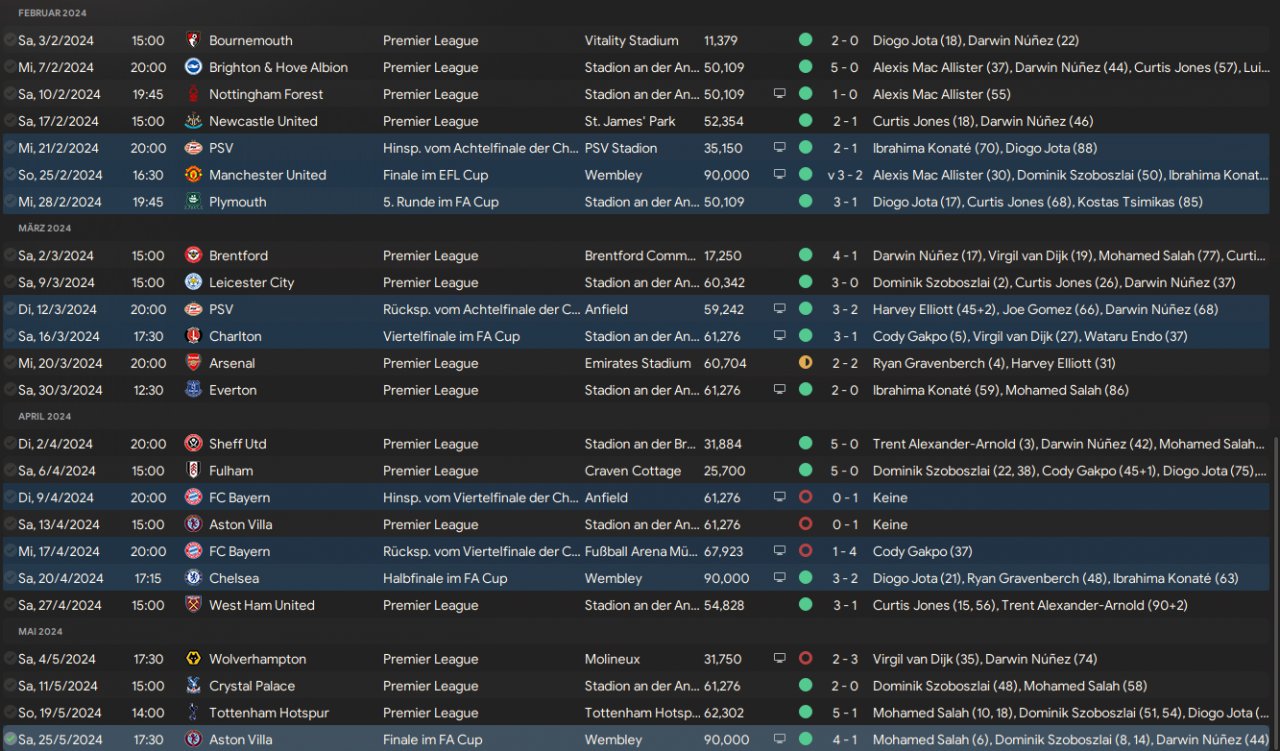This screenshot has height=751, width=1280.
Task: Click 'Halbfinale im FA Cup' competition text
Action: click(x=445, y=579)
